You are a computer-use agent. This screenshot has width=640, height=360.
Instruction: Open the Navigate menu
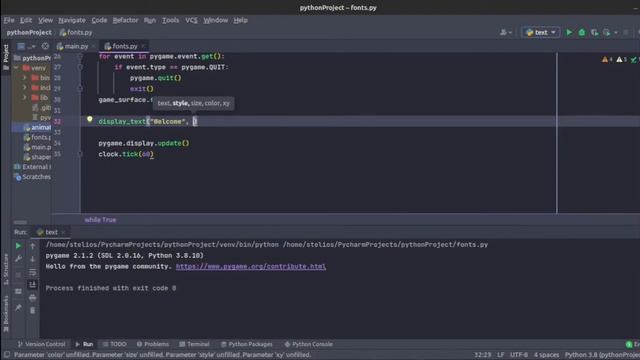[x=72, y=20]
